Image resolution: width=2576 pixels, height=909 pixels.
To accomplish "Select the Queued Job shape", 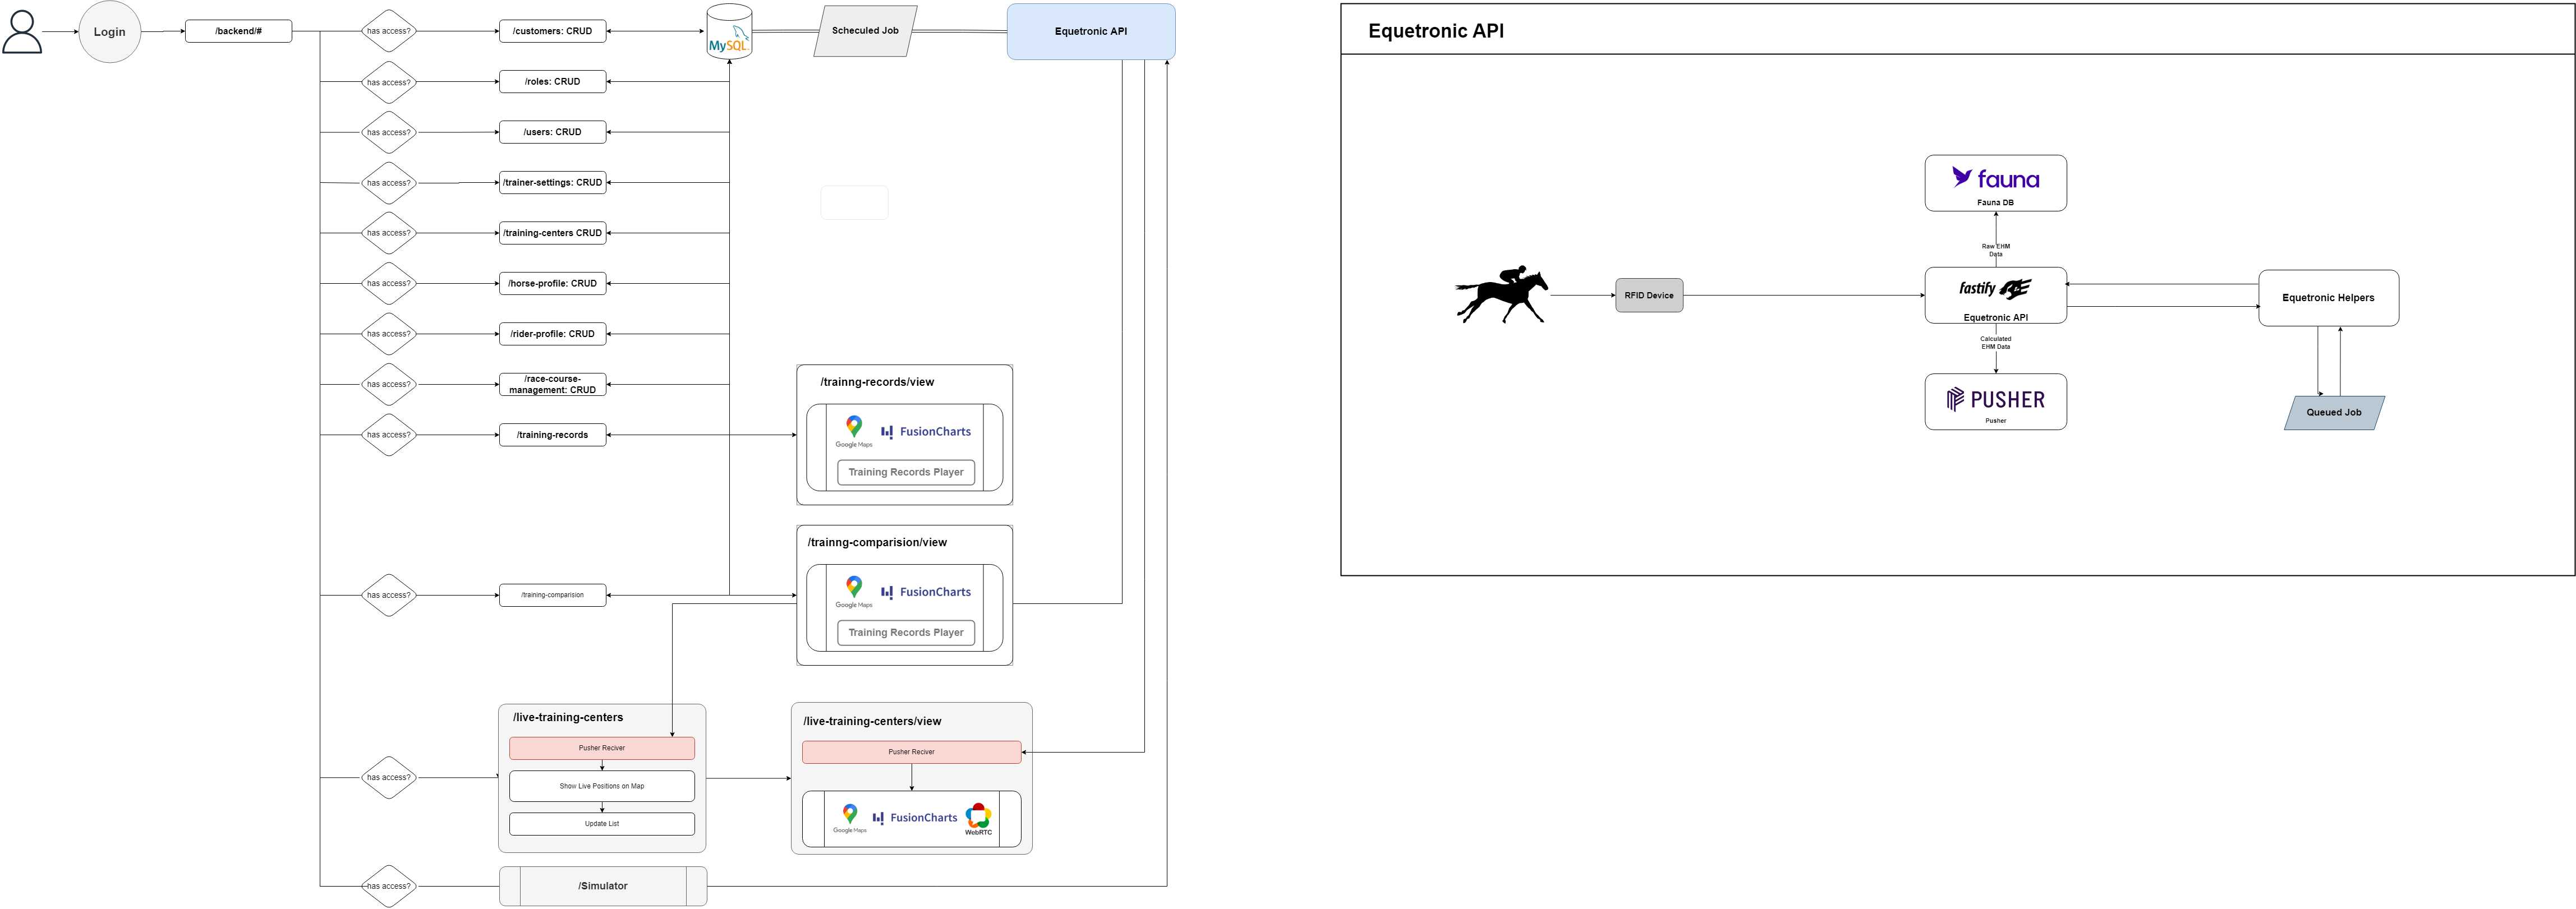I will (2333, 412).
